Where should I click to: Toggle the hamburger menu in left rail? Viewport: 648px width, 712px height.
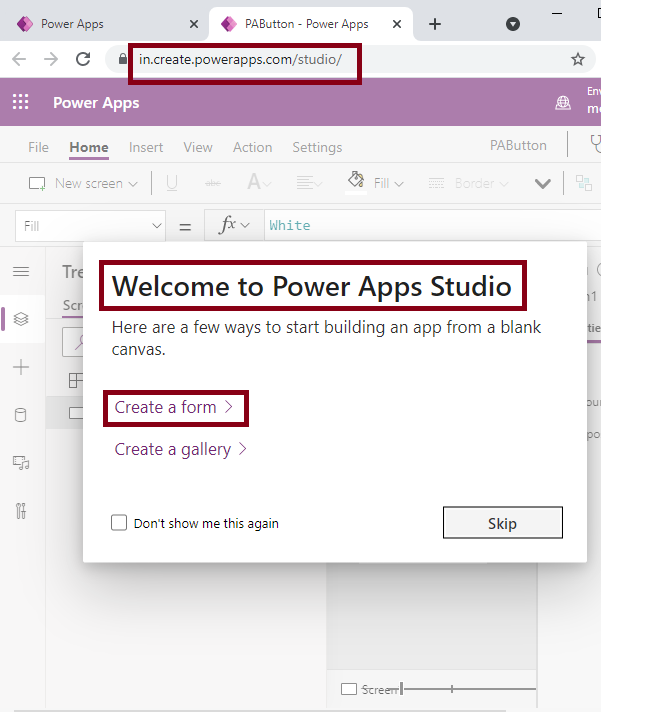(21, 272)
